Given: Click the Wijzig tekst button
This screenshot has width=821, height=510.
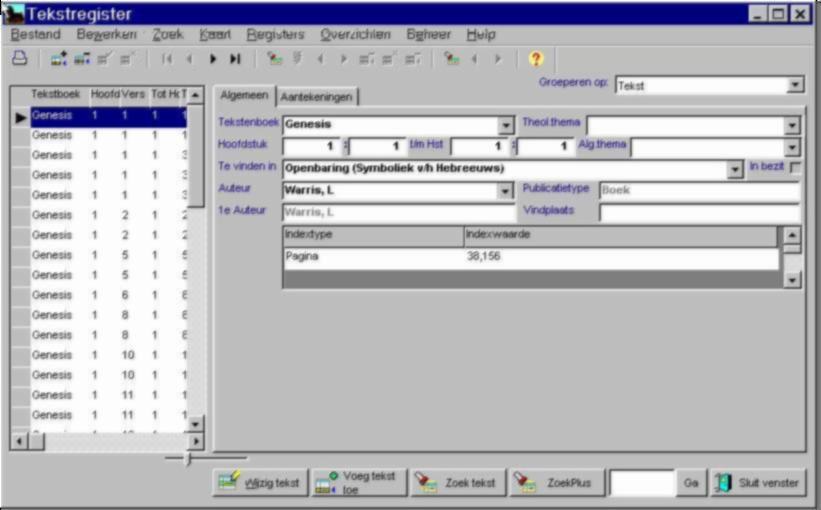Looking at the screenshot, I should [259, 483].
